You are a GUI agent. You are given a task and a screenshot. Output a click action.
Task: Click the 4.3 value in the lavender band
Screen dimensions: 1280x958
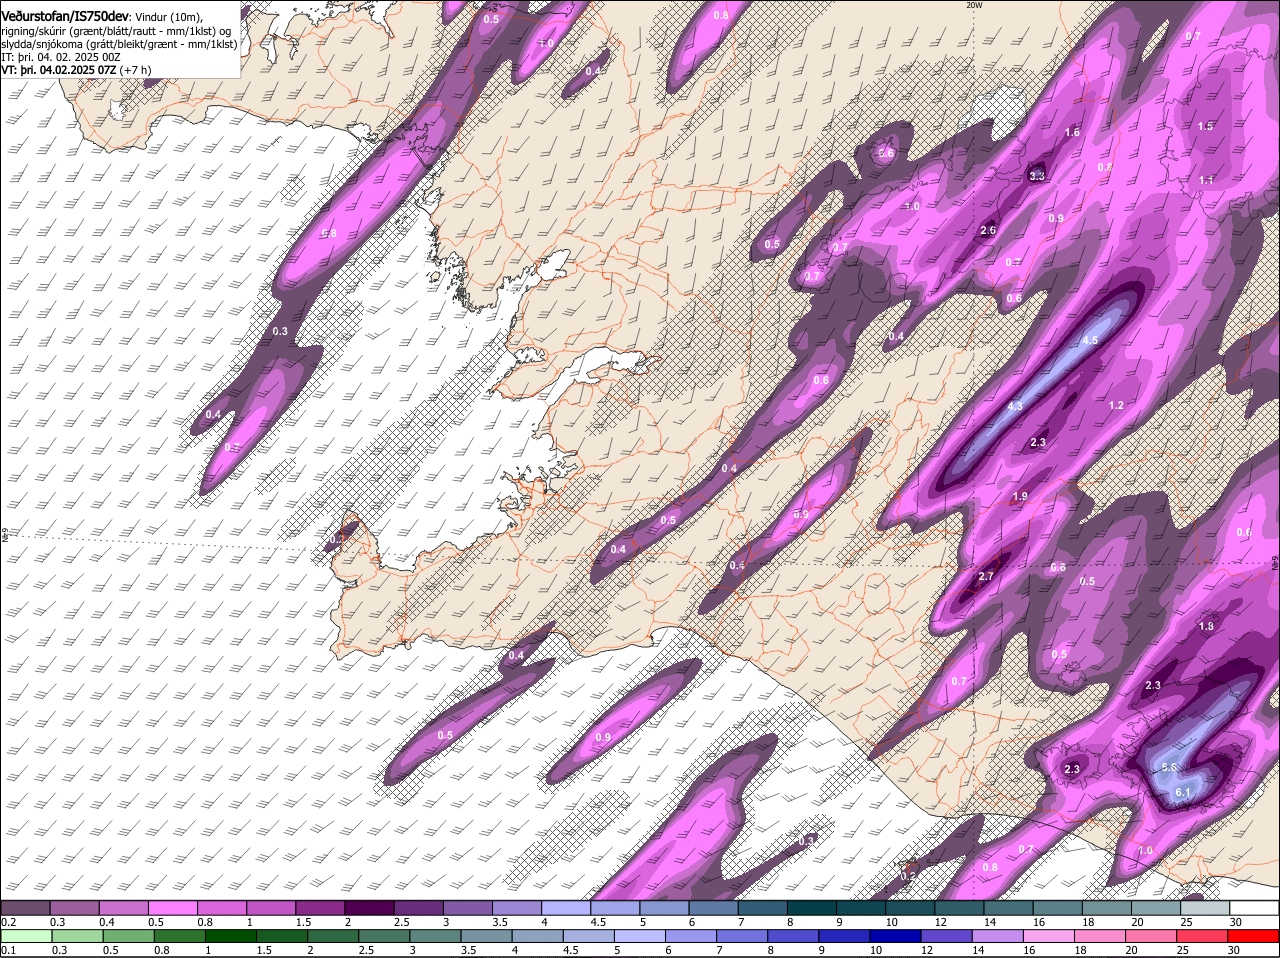point(1015,406)
